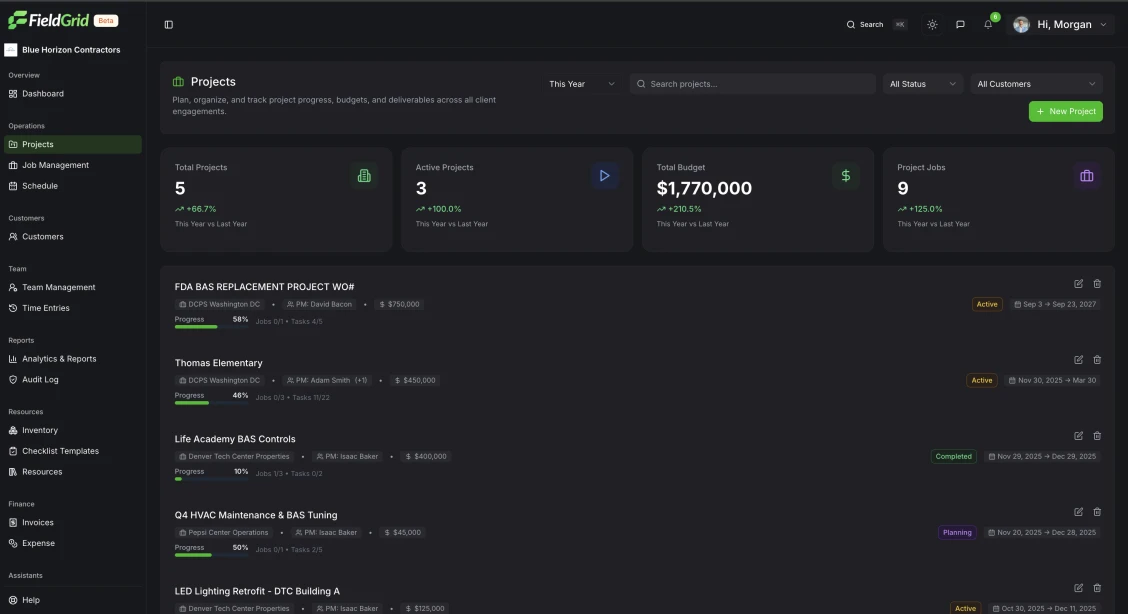Edit Life Academy BAS Controls project
This screenshot has width=1128, height=614.
pos(1078,436)
